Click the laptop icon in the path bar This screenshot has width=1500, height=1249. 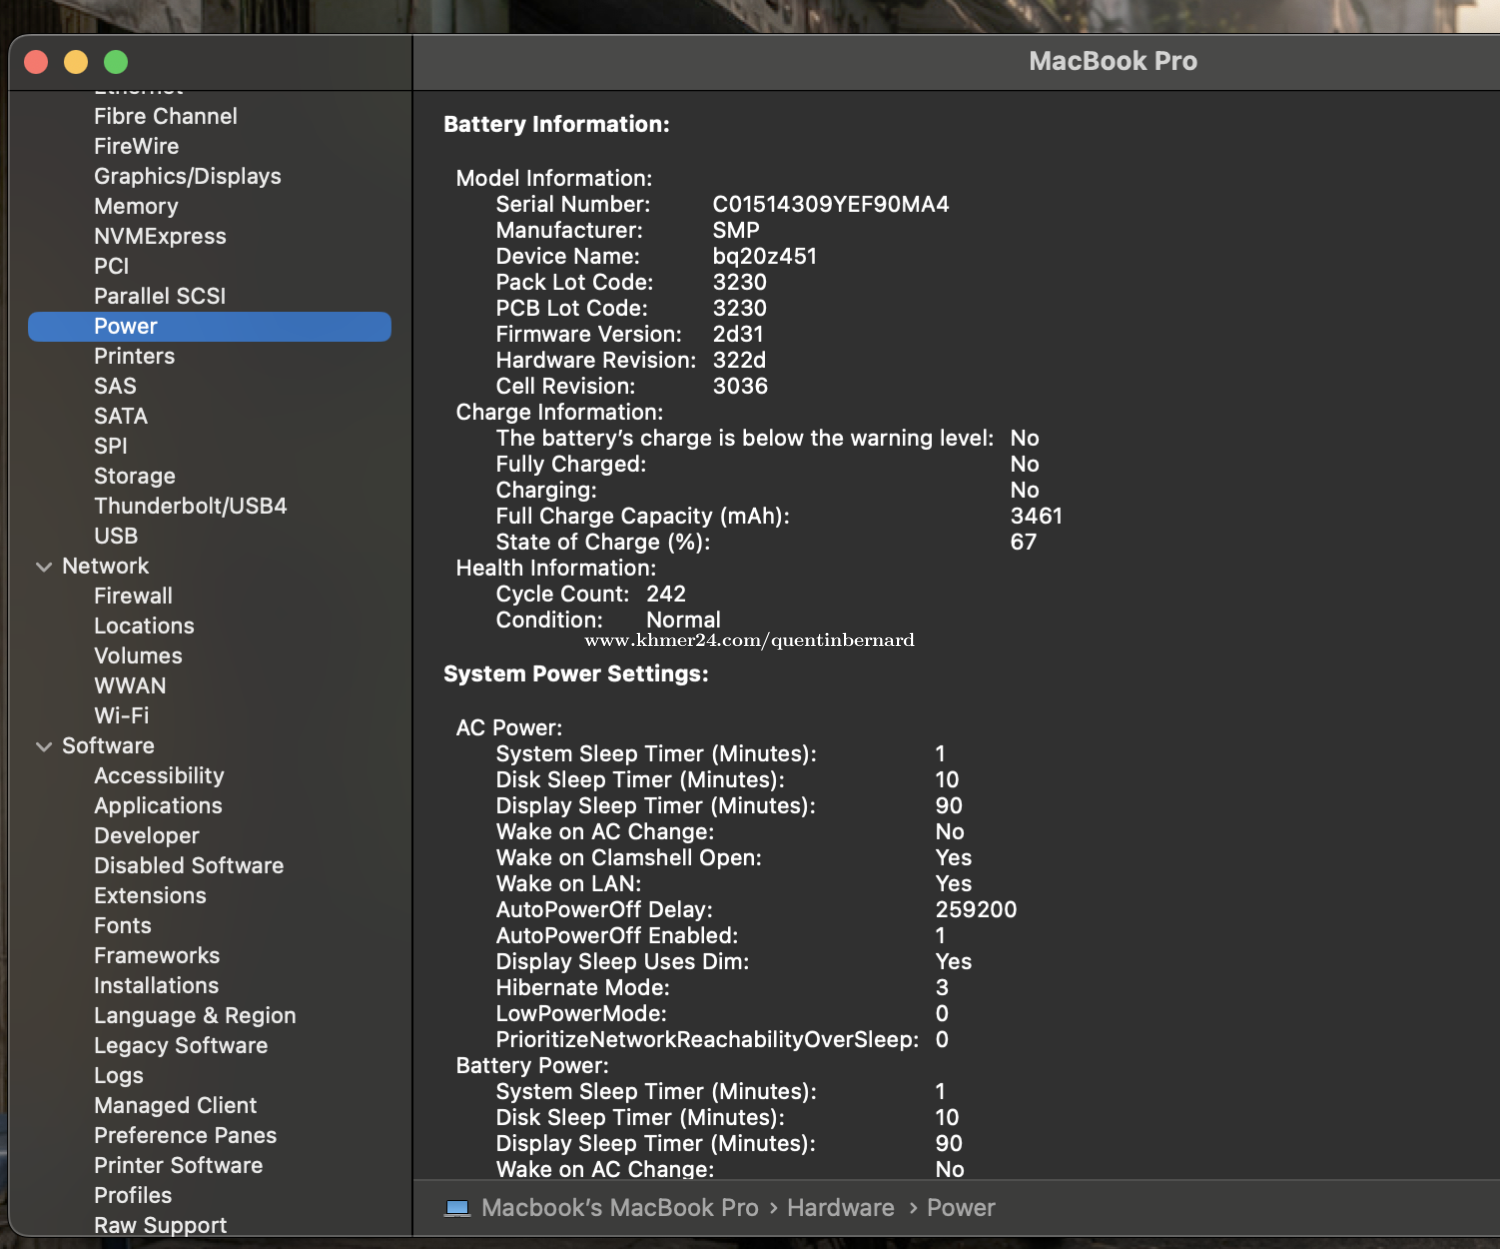457,1208
